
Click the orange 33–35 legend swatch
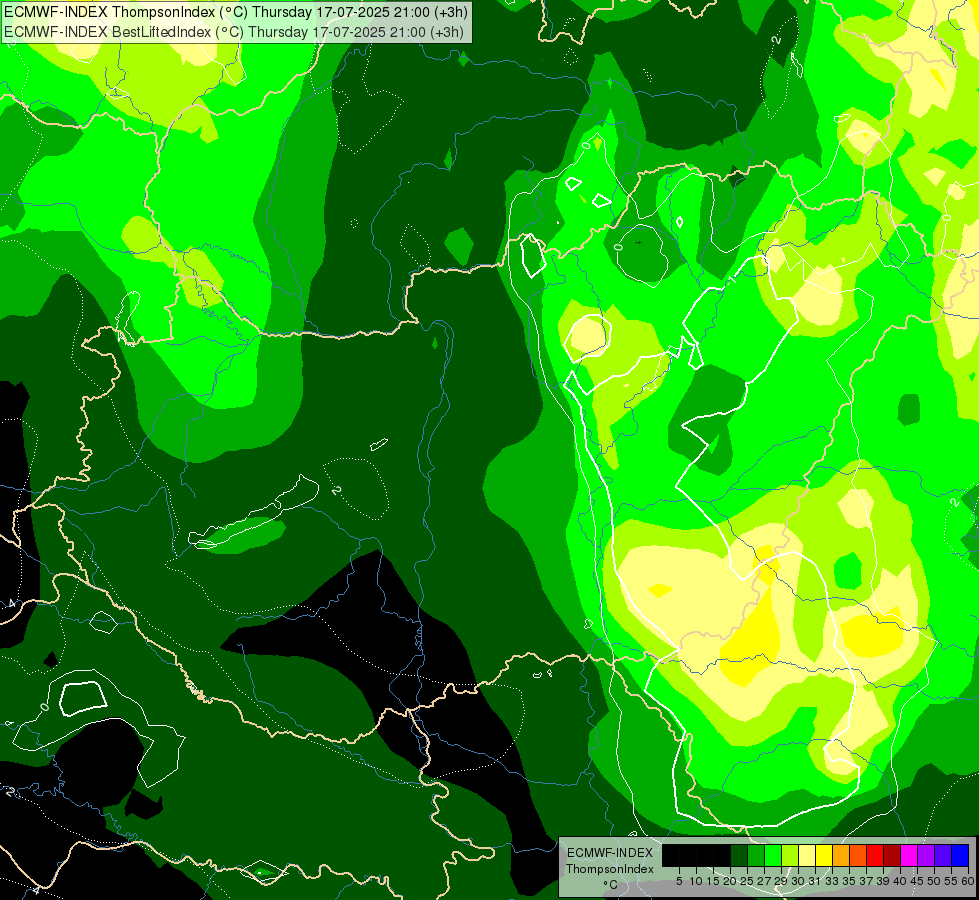click(x=841, y=855)
